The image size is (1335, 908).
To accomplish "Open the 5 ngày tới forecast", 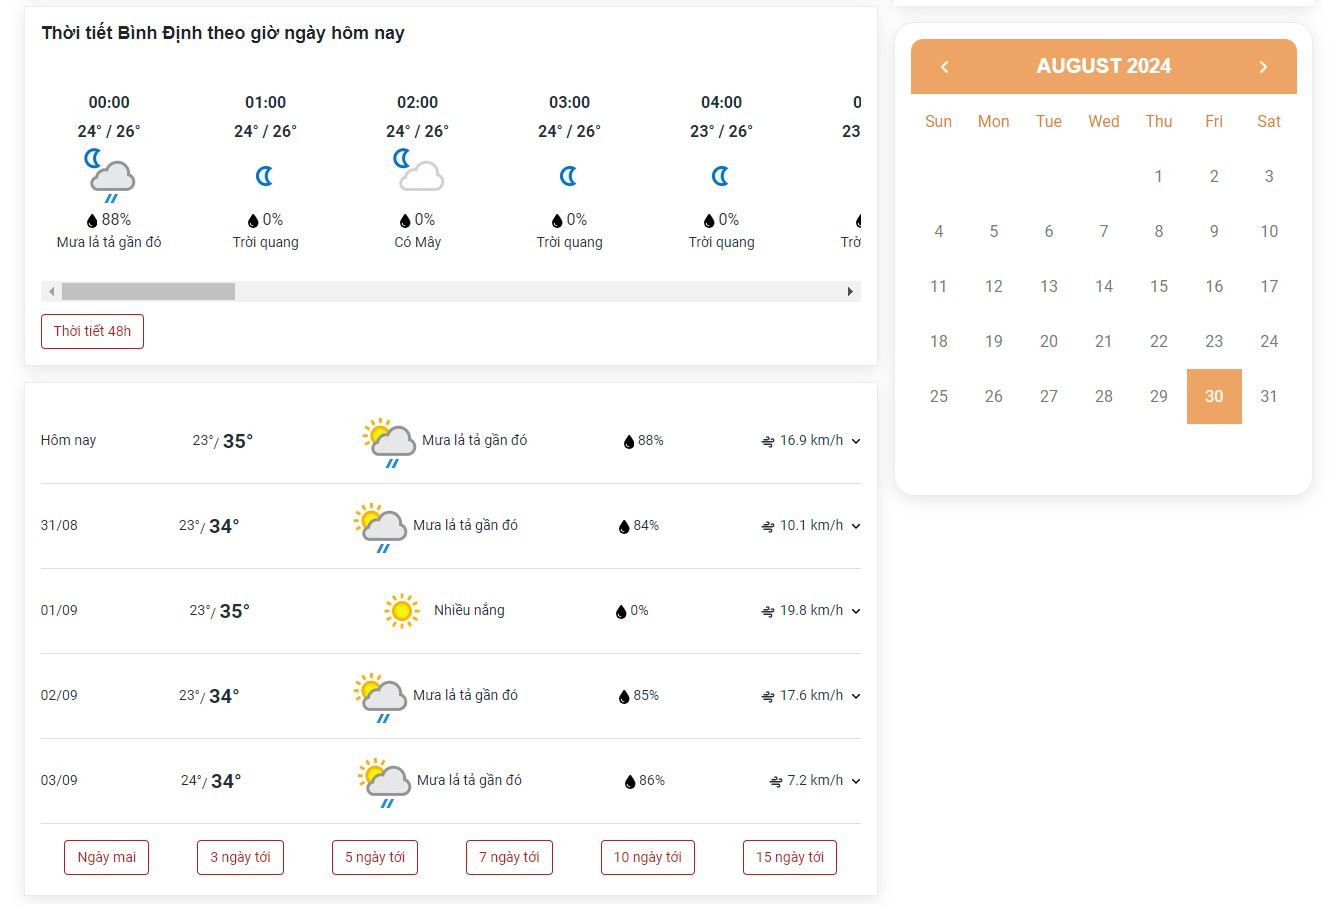I will (x=375, y=857).
